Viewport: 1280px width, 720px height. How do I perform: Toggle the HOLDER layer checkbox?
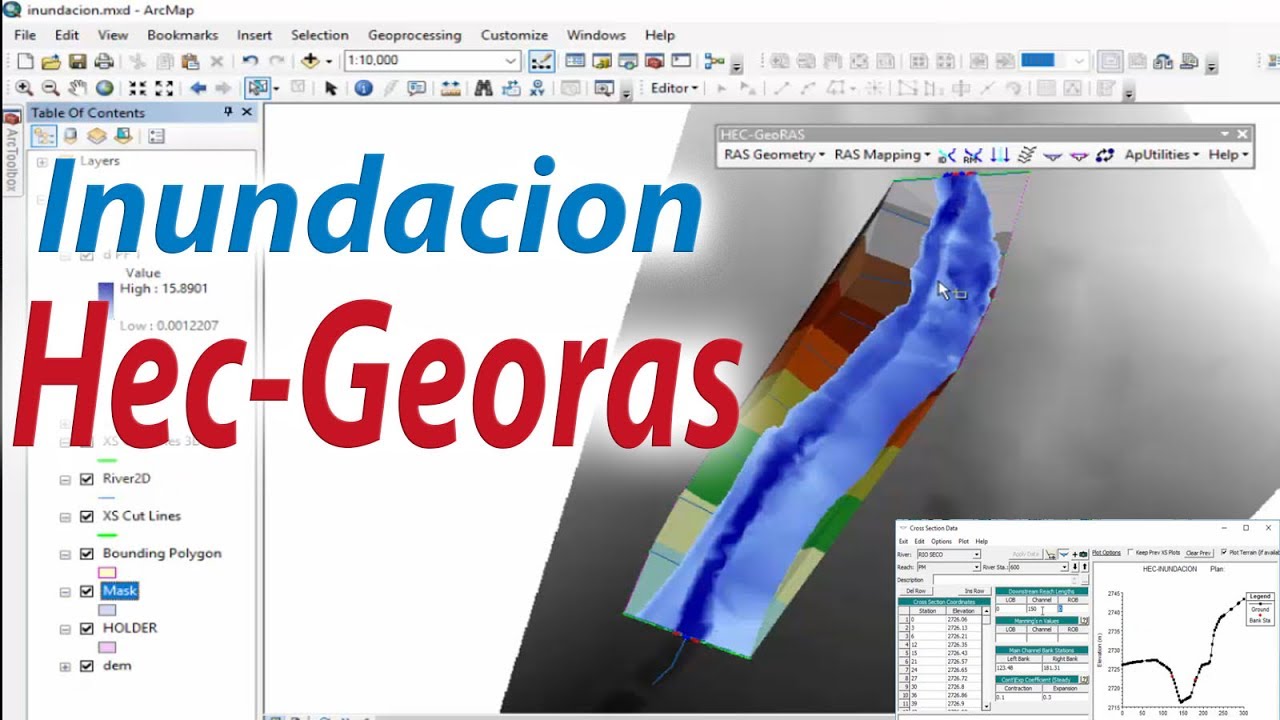tap(87, 628)
